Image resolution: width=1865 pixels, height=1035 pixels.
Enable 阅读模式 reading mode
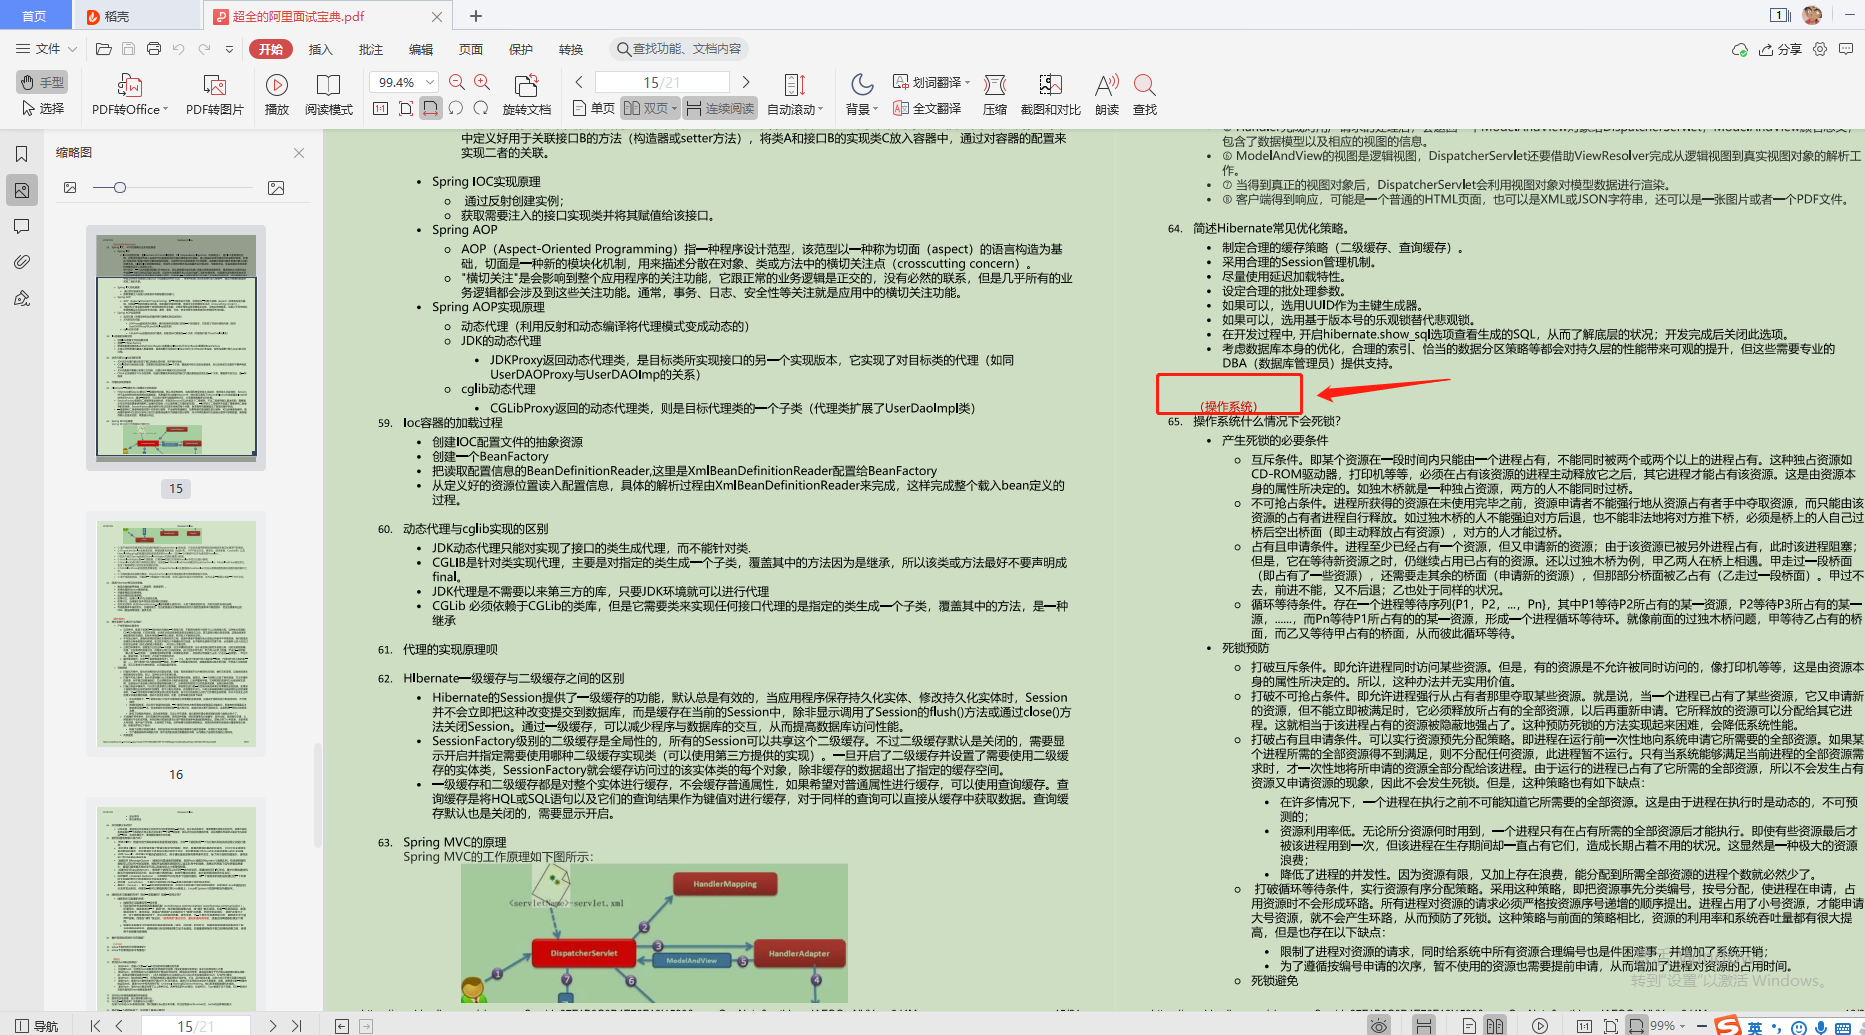click(328, 95)
